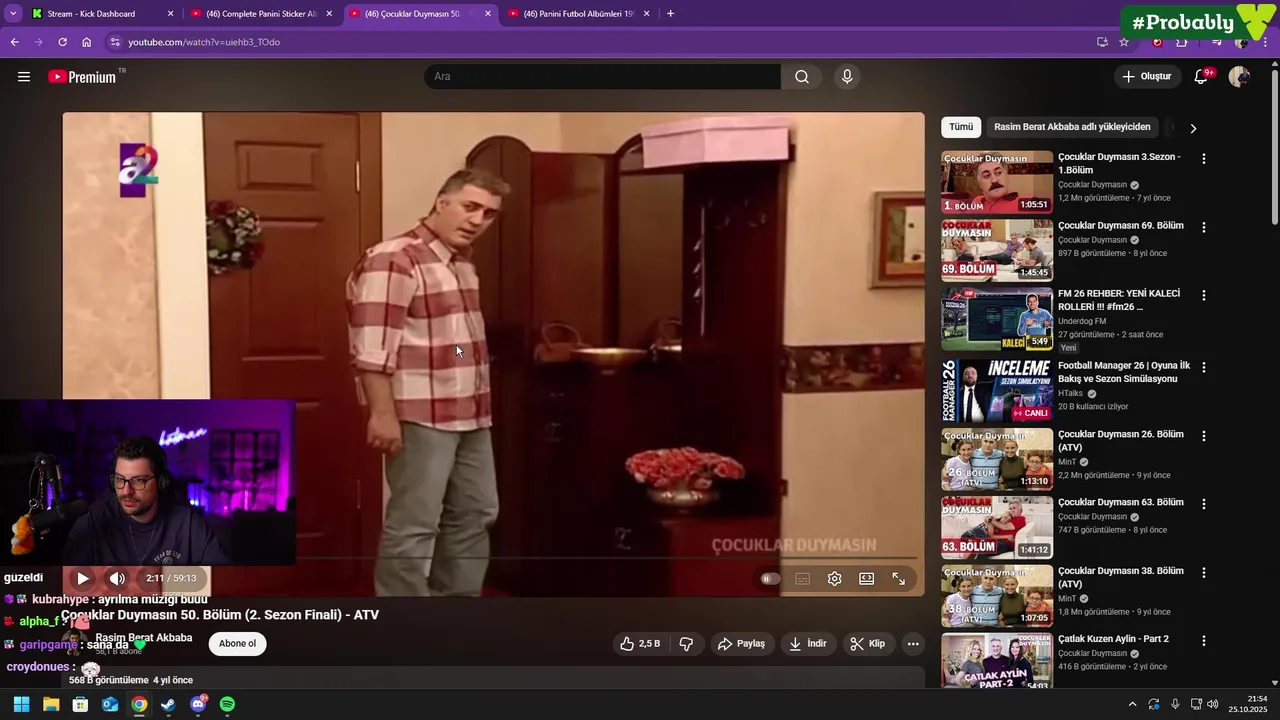The height and width of the screenshot is (720, 1280).
Task: Select the Rasim Berat Akbaba adlı yükleyiciden chip
Action: pos(1072,127)
